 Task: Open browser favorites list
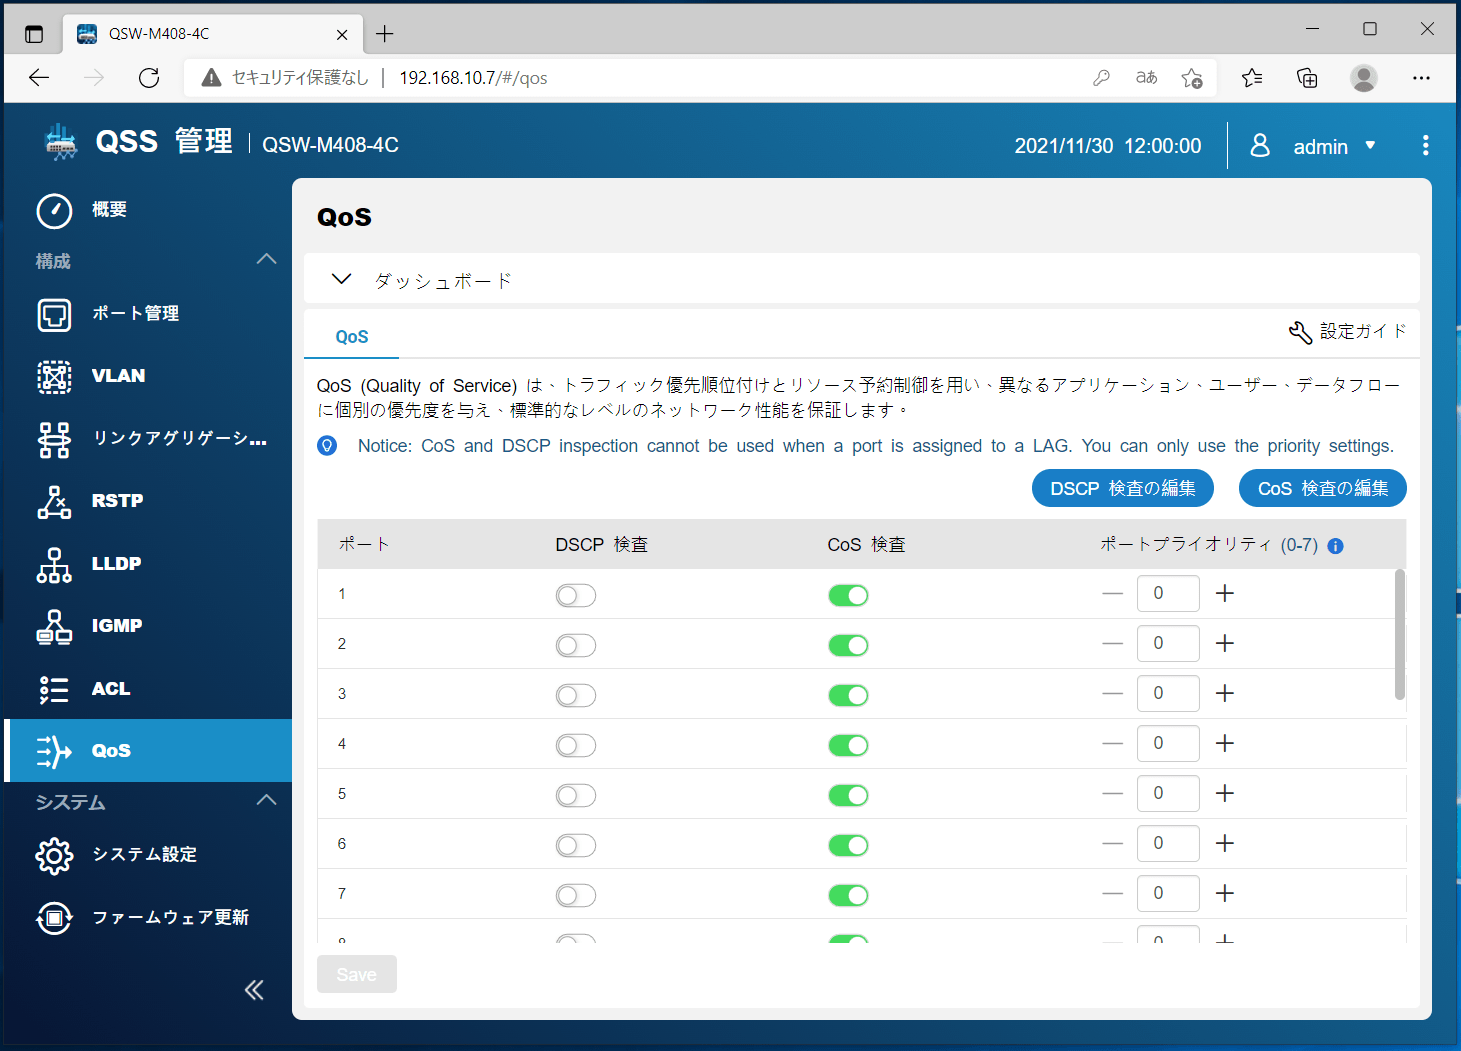[x=1252, y=78]
